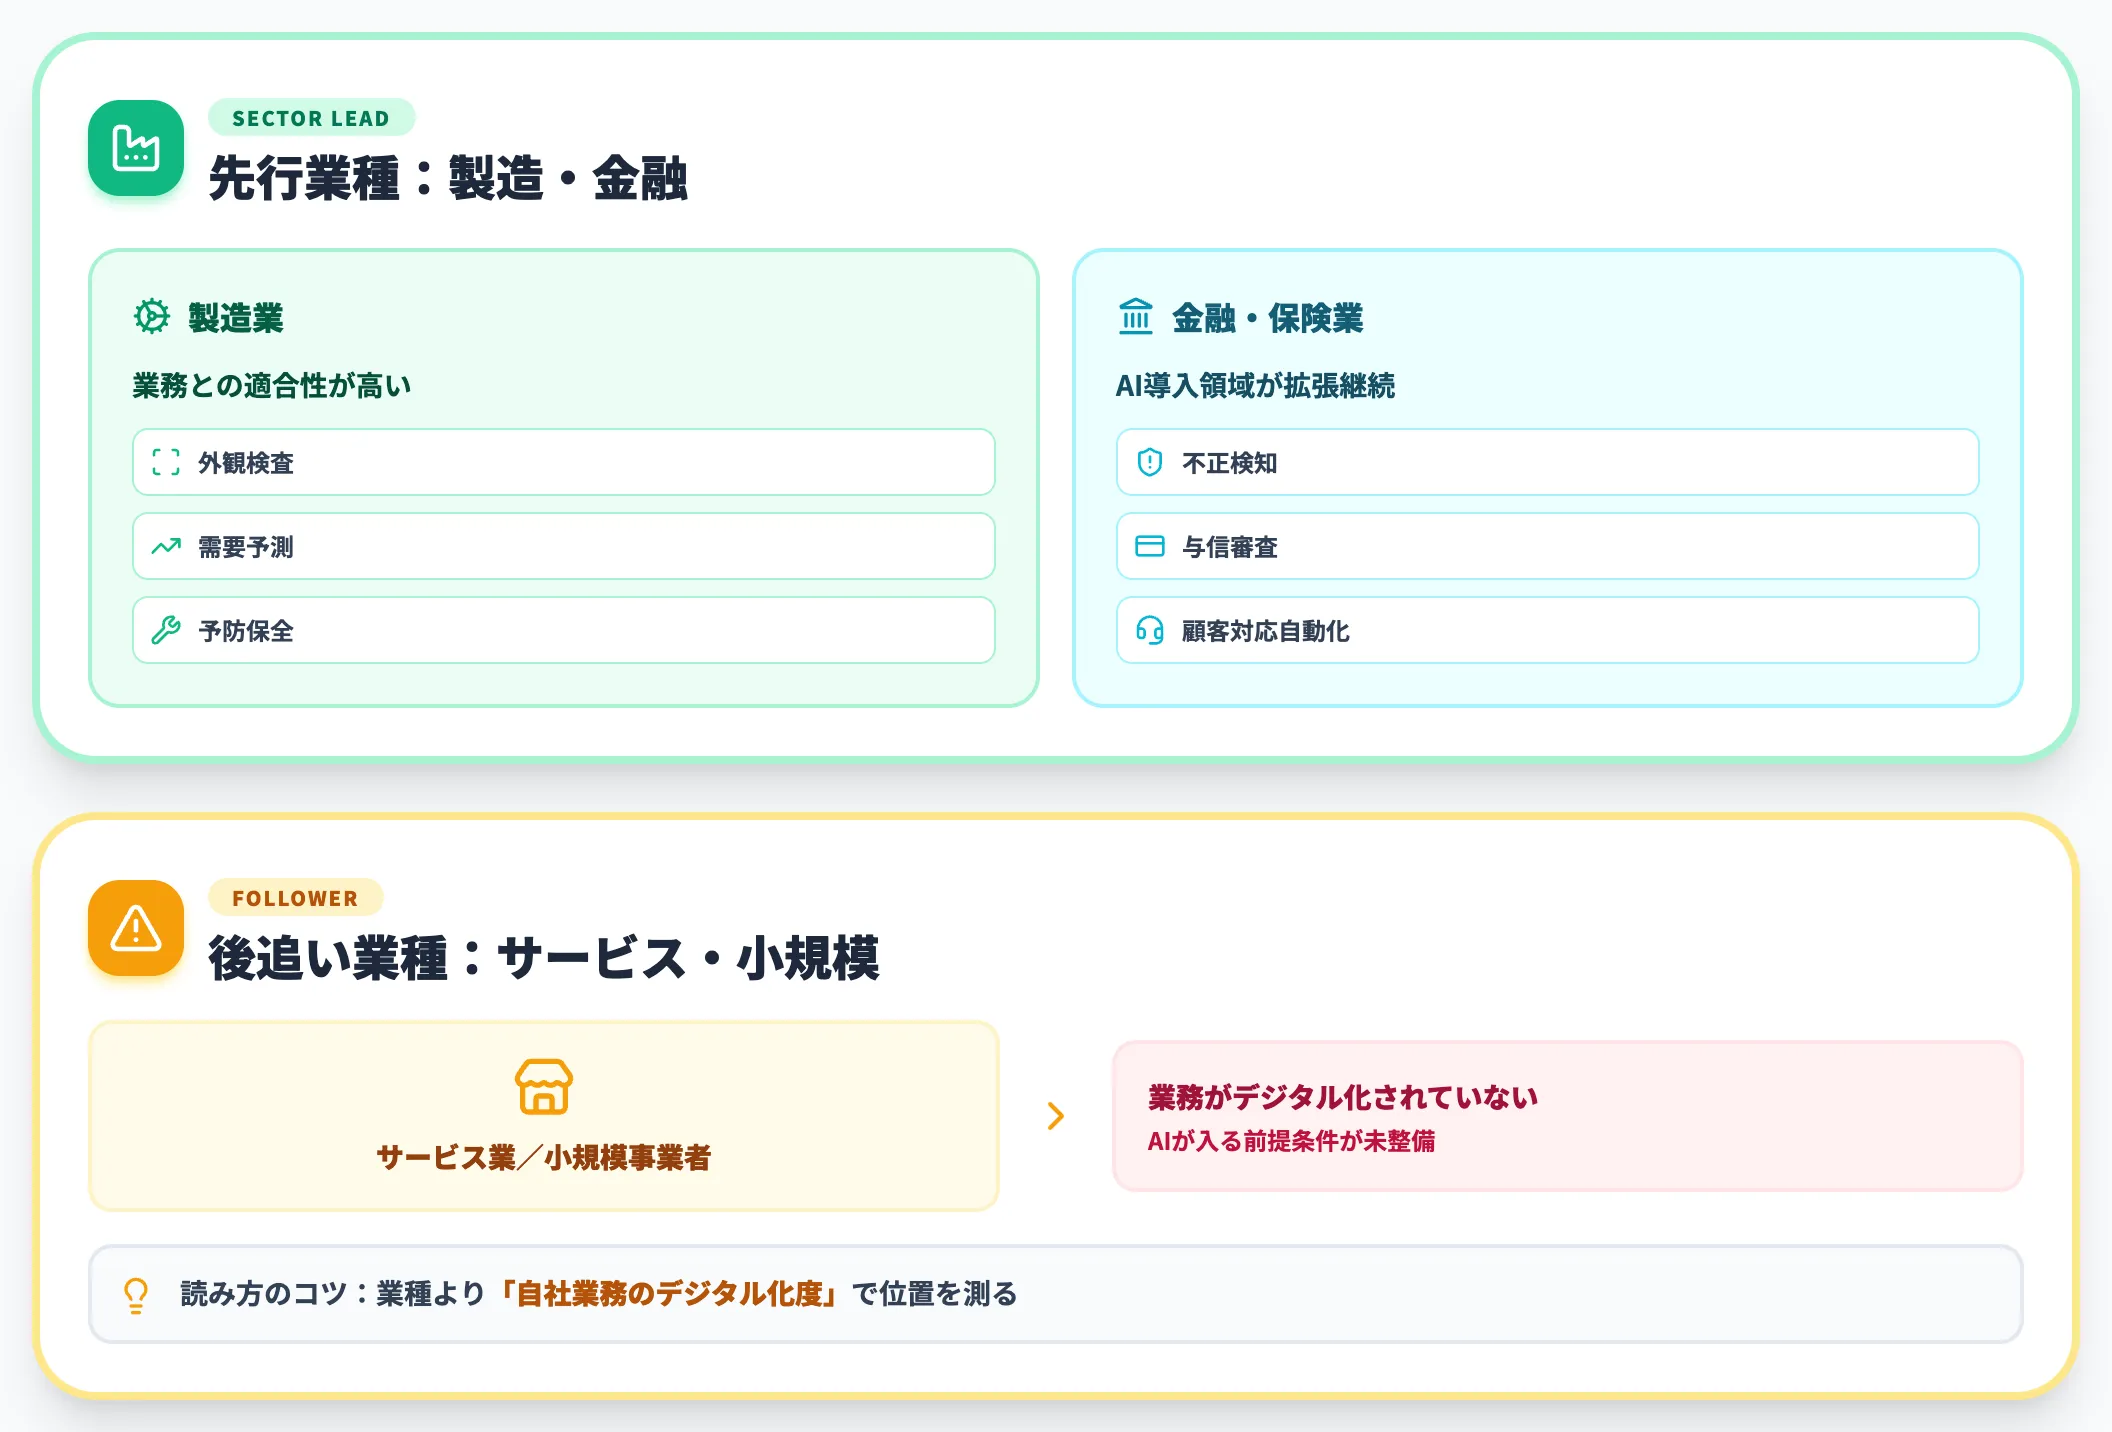Click the 製造業 card title
2112x1432 pixels.
point(236,318)
